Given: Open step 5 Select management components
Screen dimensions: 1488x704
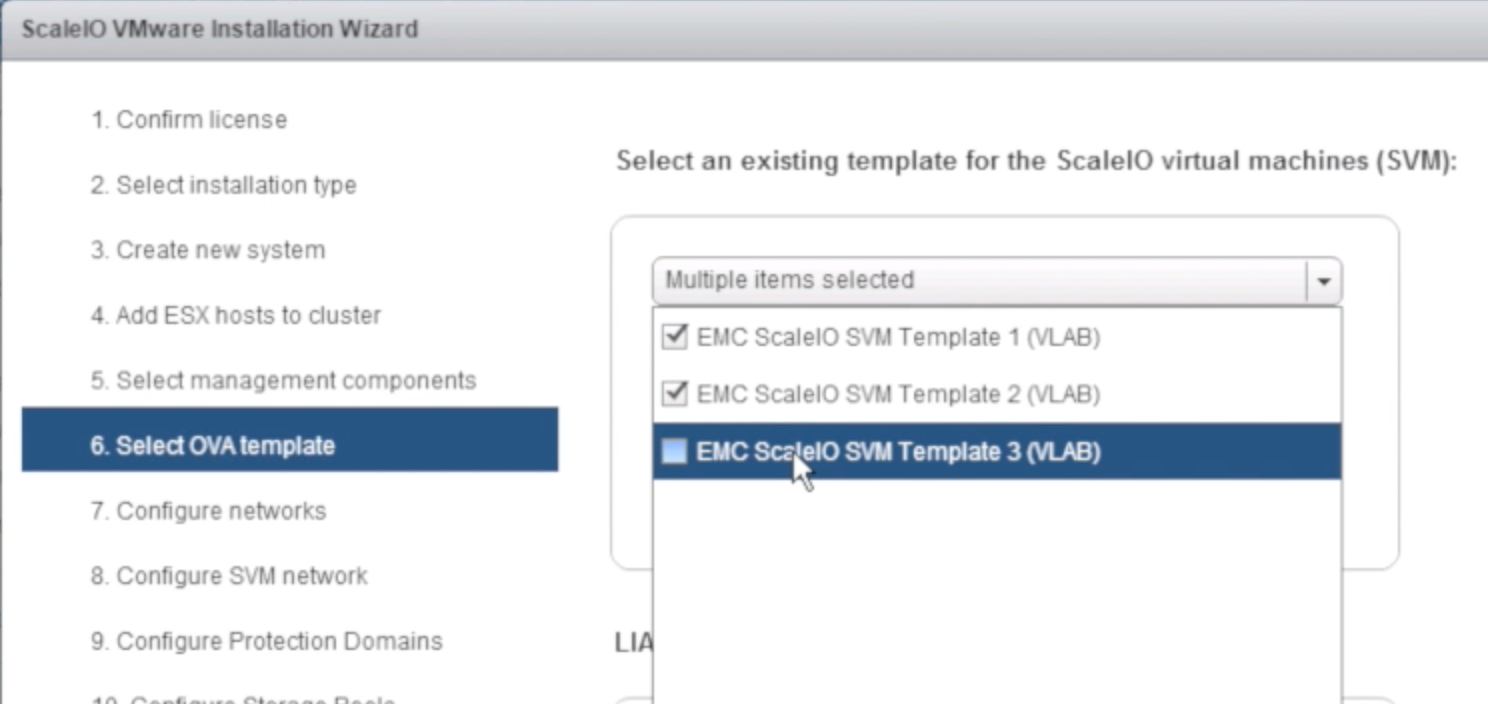Looking at the screenshot, I should pos(283,381).
